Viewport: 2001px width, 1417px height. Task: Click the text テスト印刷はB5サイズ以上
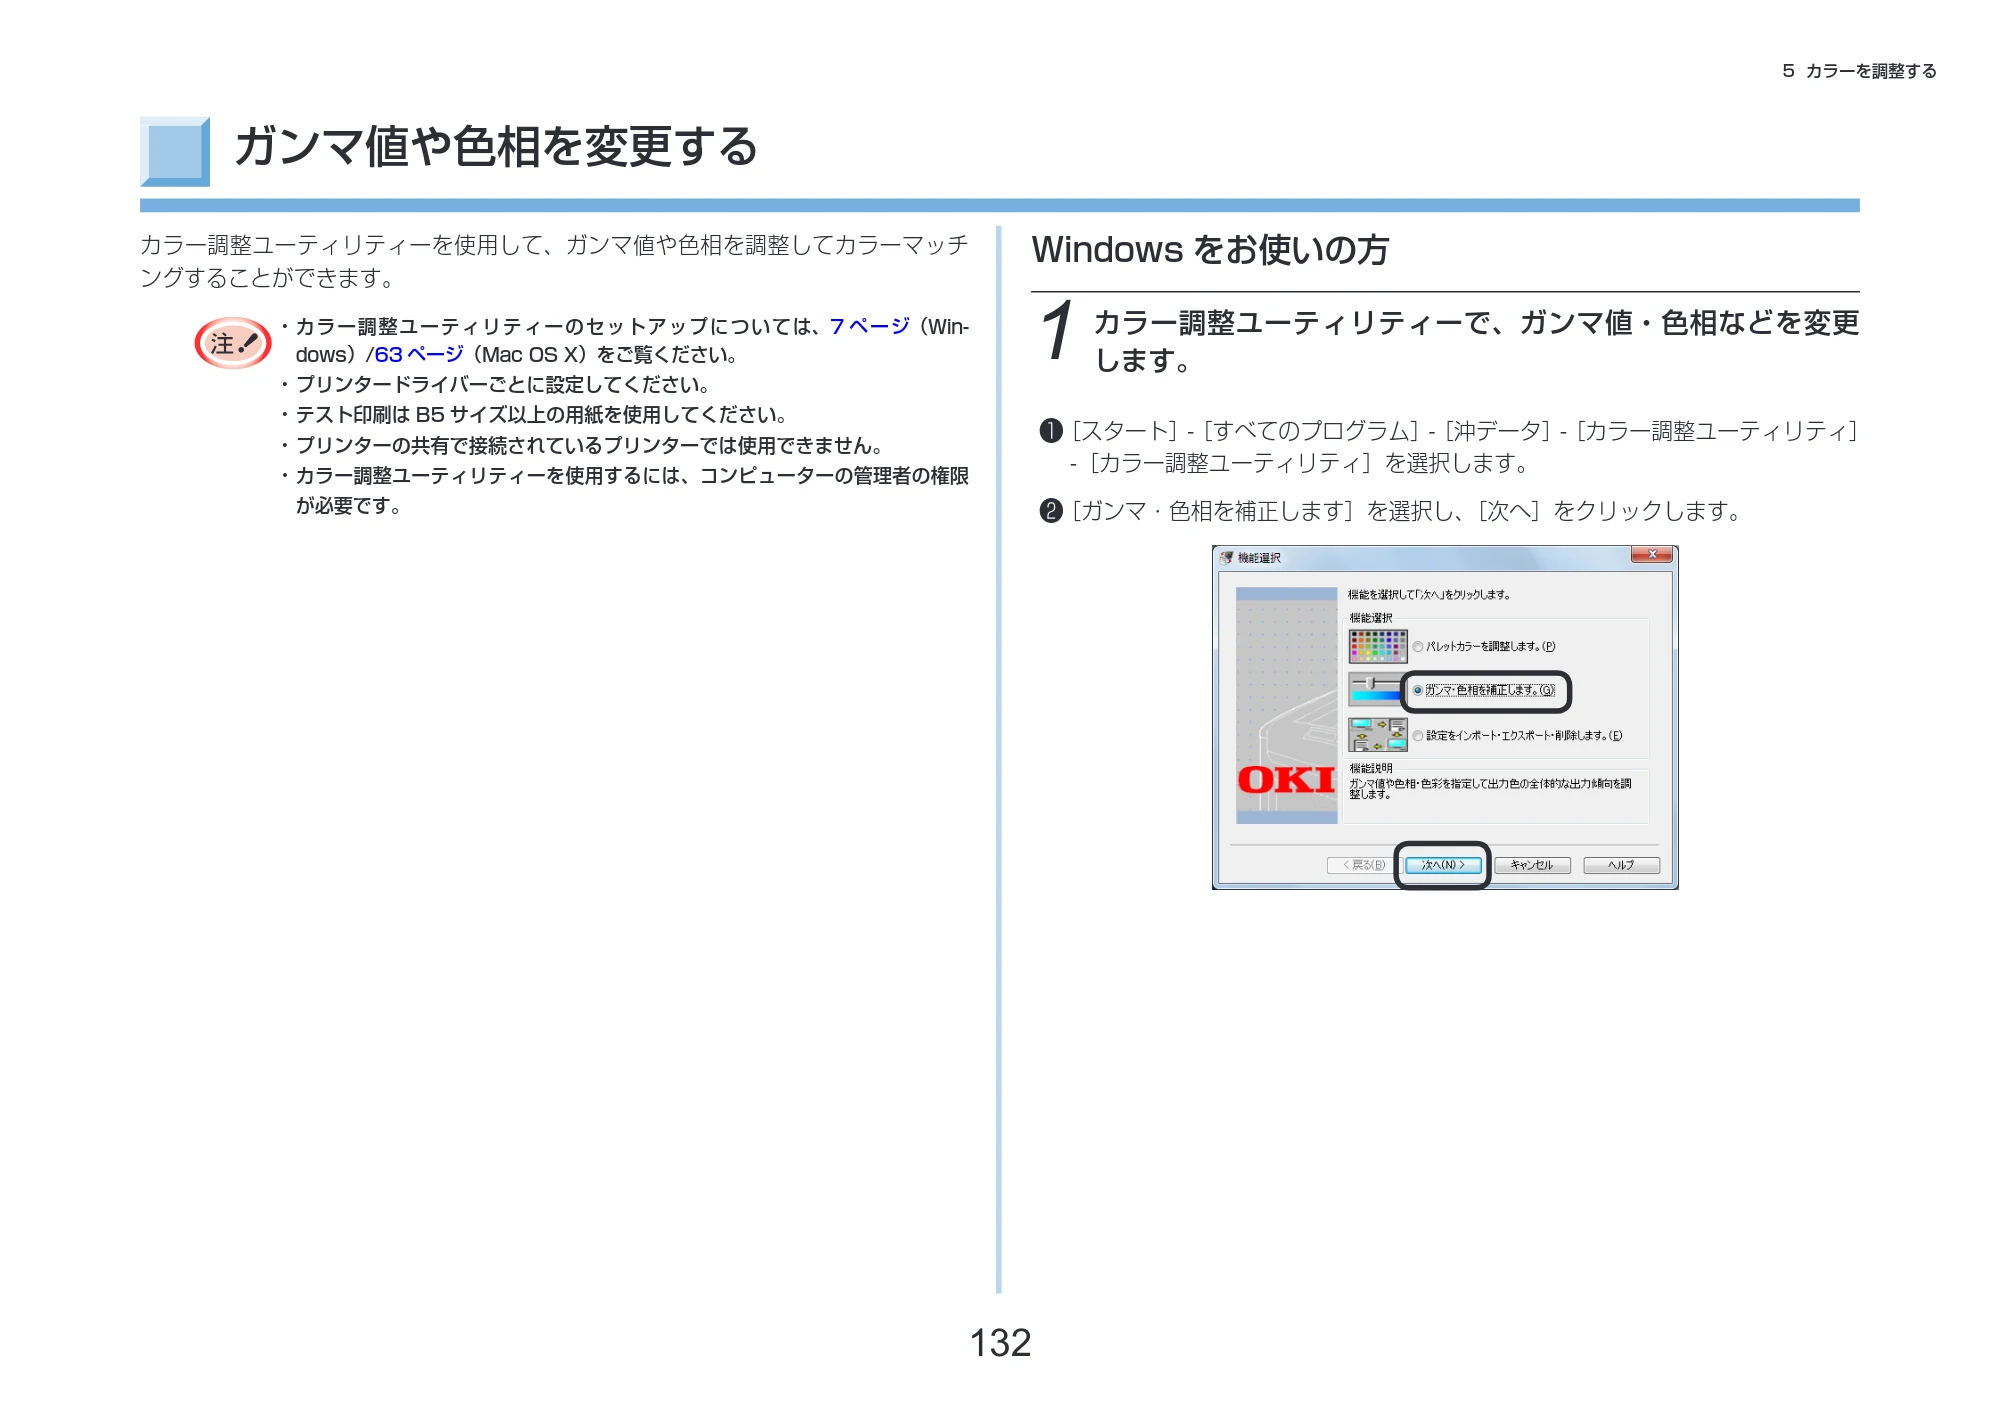[541, 415]
